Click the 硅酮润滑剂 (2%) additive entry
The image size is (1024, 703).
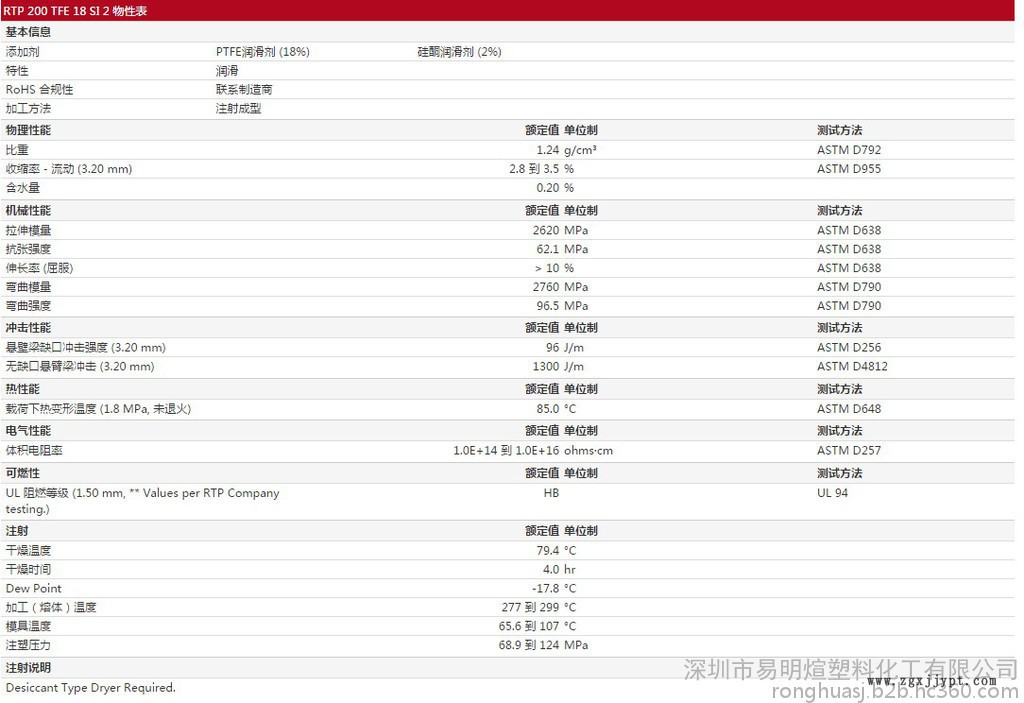pos(459,51)
